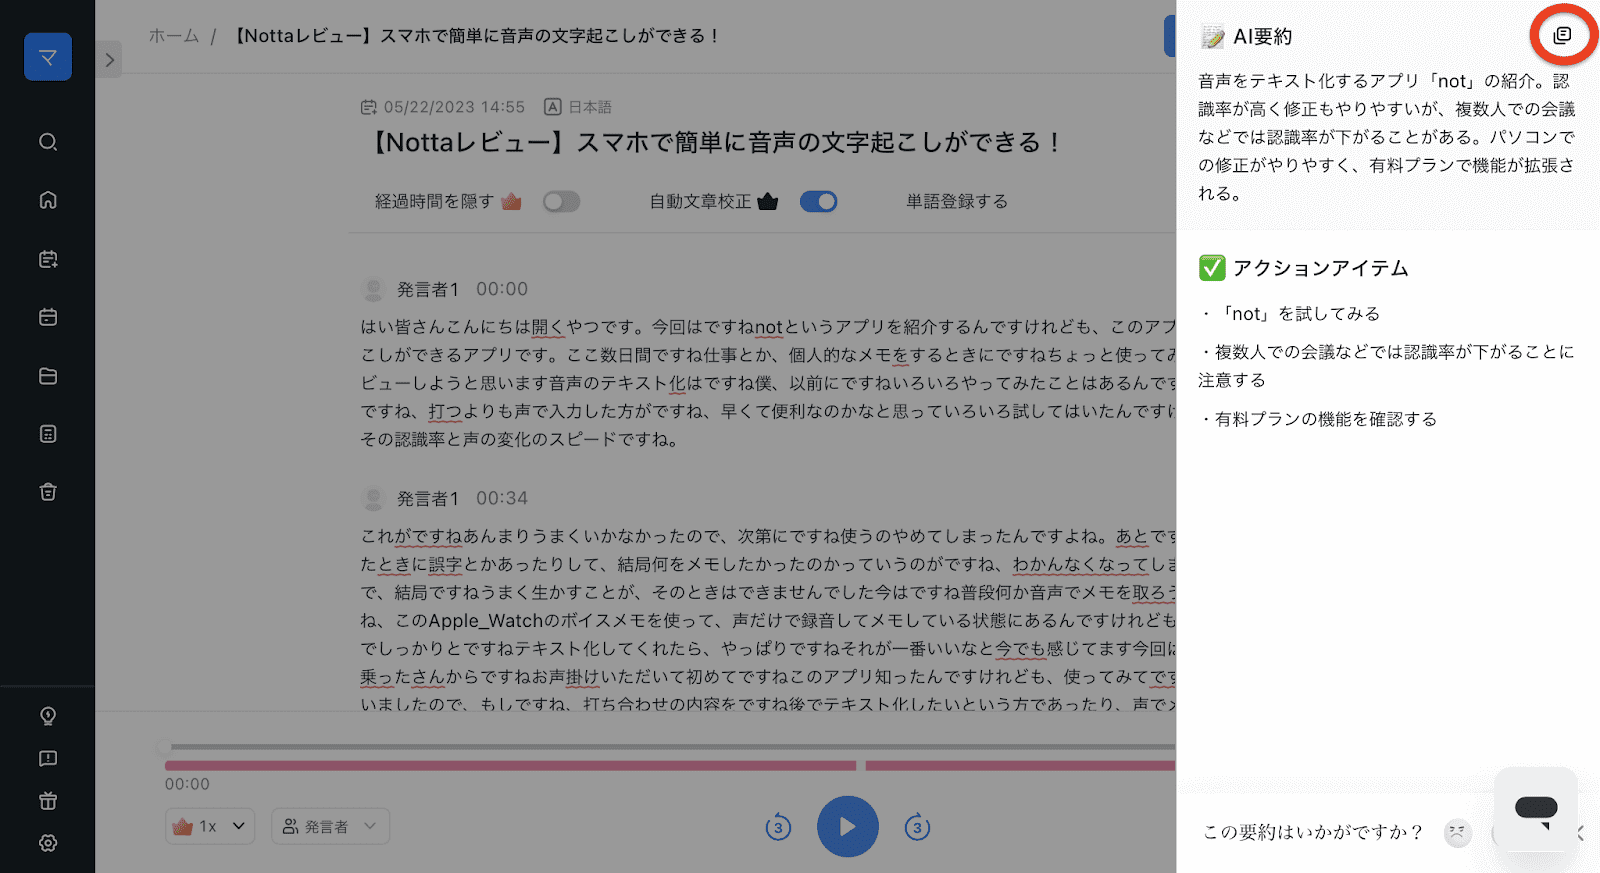
Task: Click the gift icon in sidebar
Action: pos(48,801)
